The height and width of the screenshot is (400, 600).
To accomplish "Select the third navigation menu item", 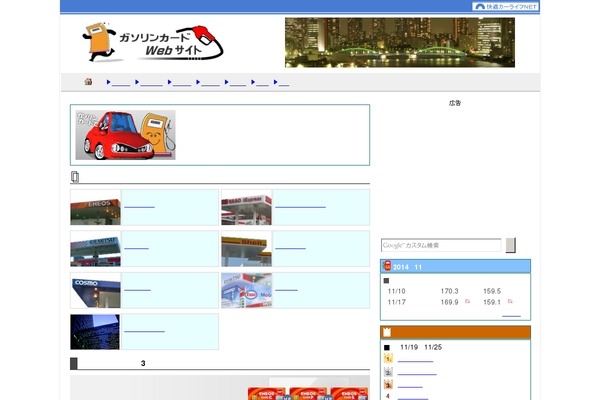I will [x=182, y=82].
